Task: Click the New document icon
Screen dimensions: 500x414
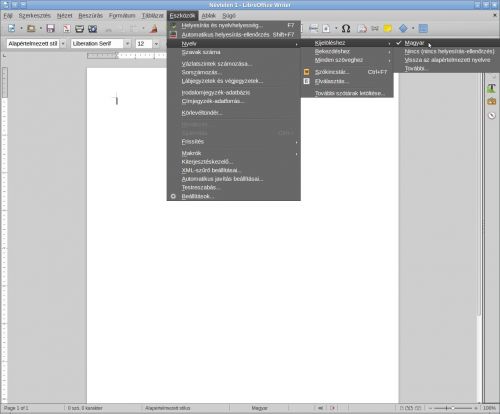Action: [12, 29]
